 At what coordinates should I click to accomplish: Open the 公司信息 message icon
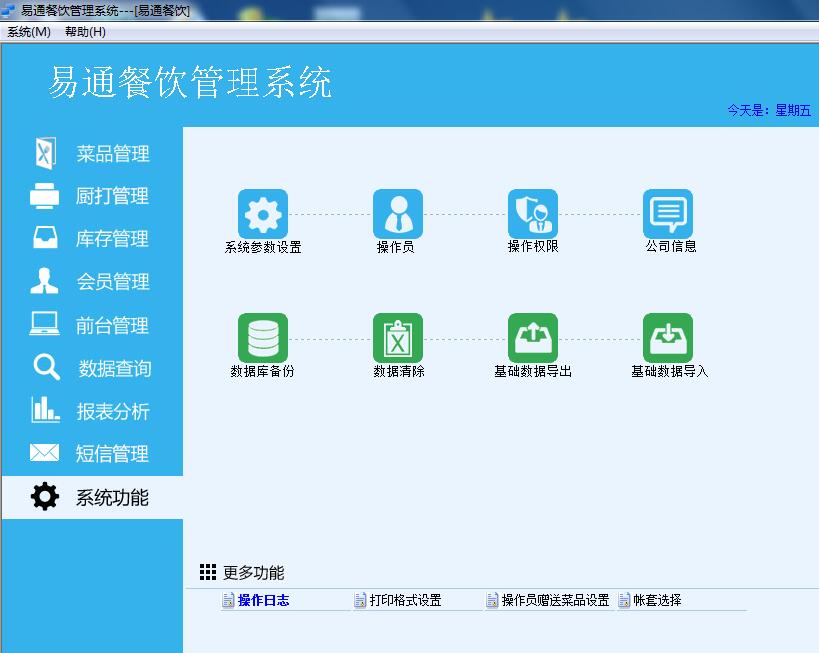tap(668, 214)
